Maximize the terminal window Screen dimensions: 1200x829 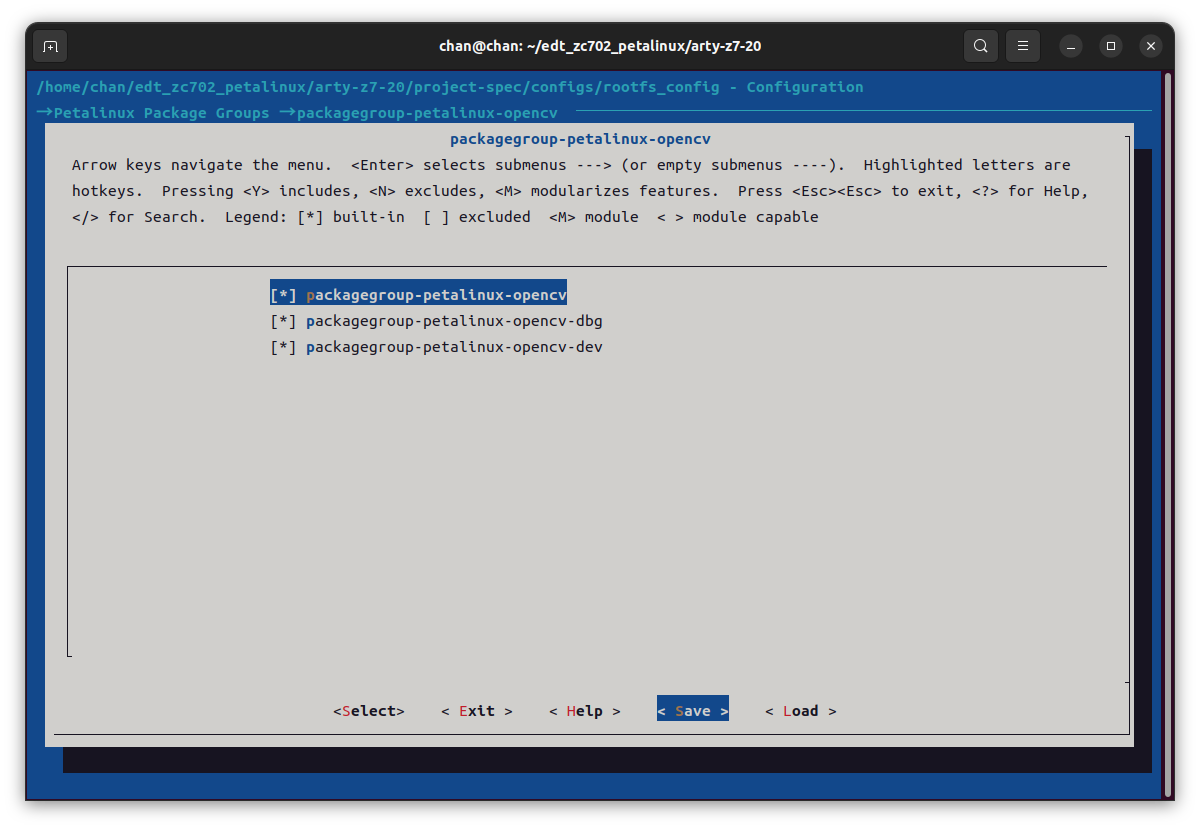(1111, 46)
